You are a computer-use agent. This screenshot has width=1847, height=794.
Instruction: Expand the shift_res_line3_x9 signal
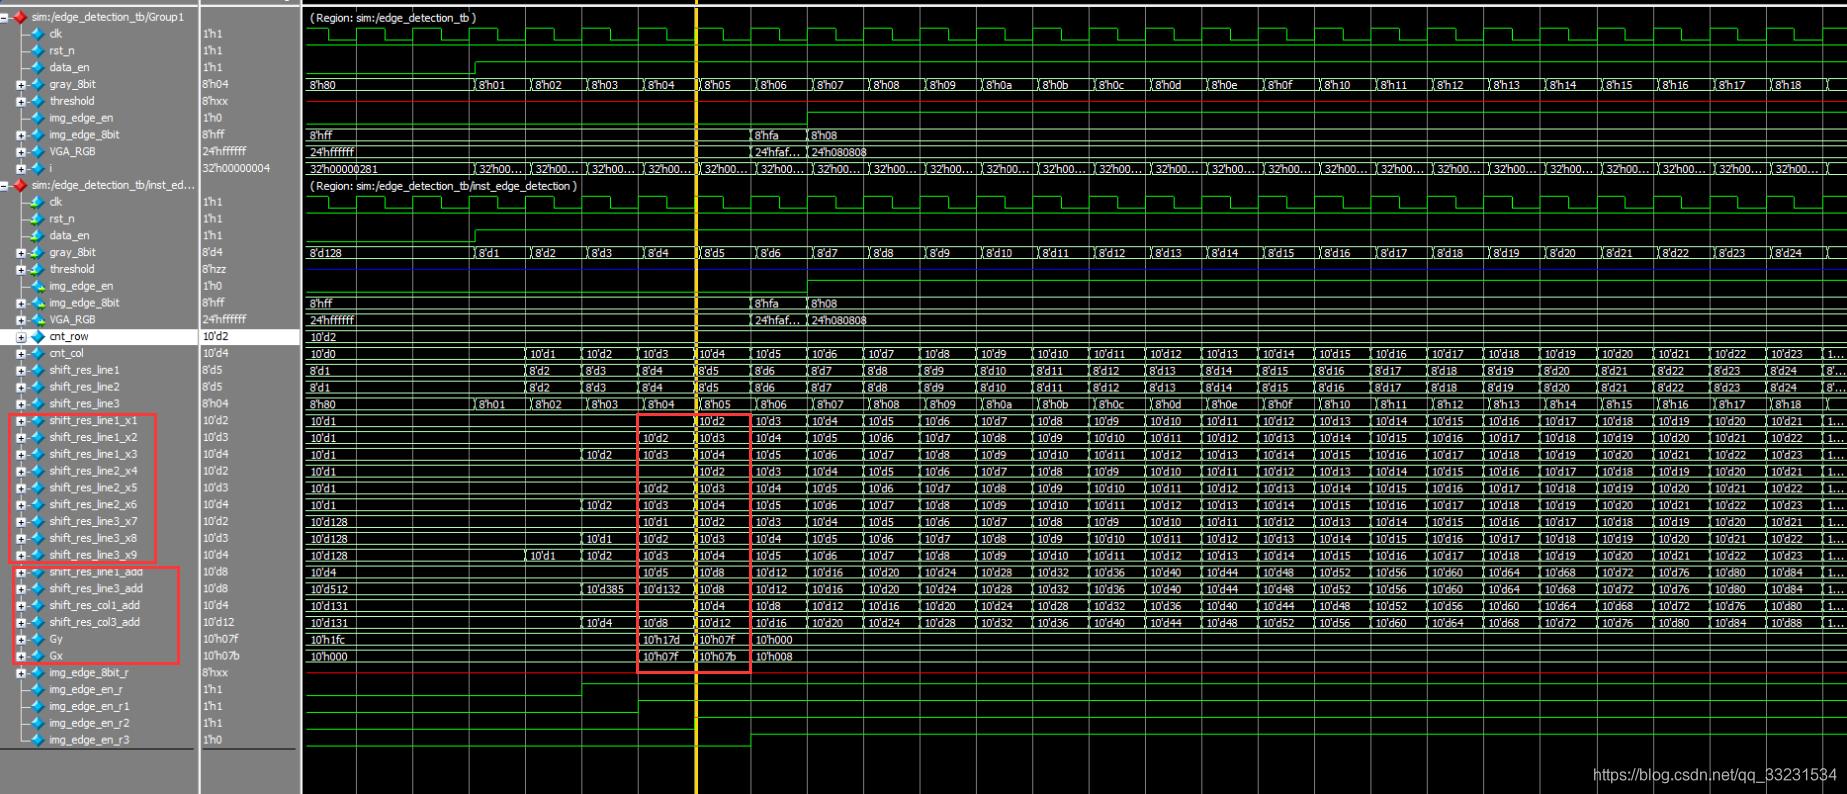pyautogui.click(x=21, y=555)
